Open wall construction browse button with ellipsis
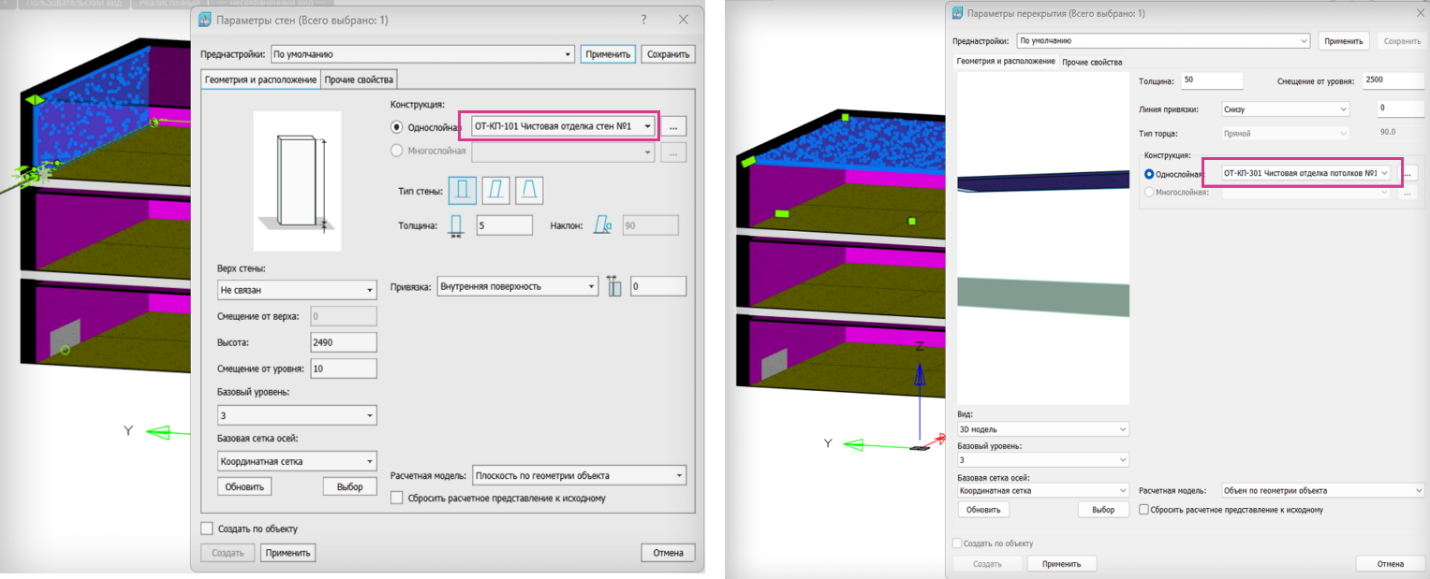 point(674,127)
